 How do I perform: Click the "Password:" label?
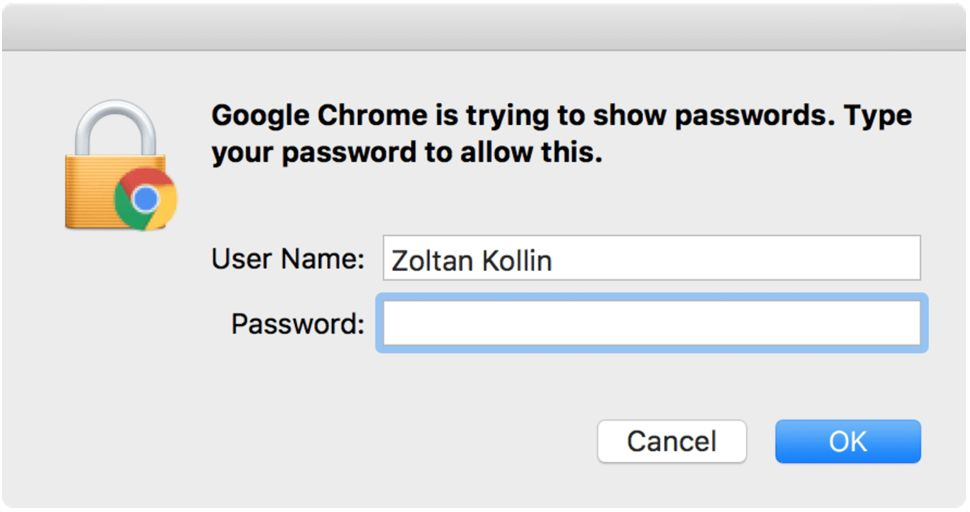[297, 323]
